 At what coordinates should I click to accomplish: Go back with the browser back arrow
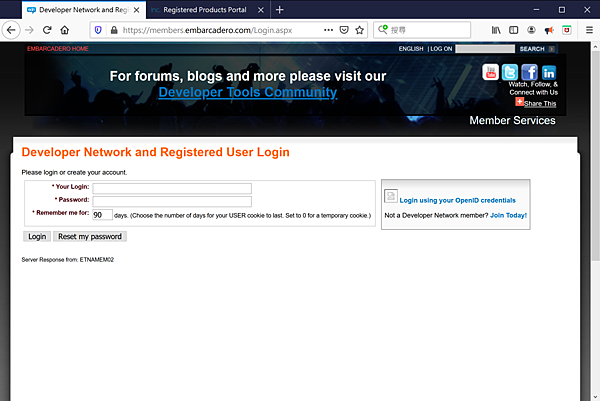(x=11, y=30)
